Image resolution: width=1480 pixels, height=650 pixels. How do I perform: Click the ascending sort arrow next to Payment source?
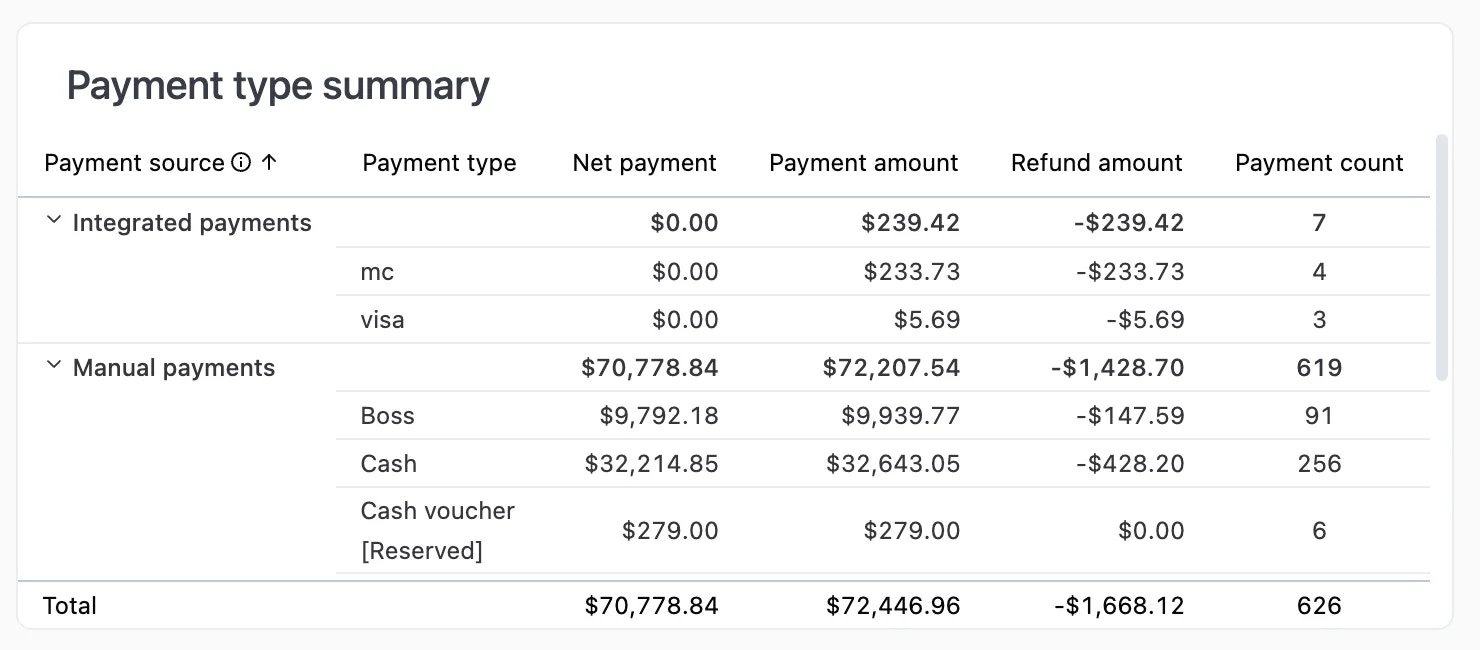[269, 162]
